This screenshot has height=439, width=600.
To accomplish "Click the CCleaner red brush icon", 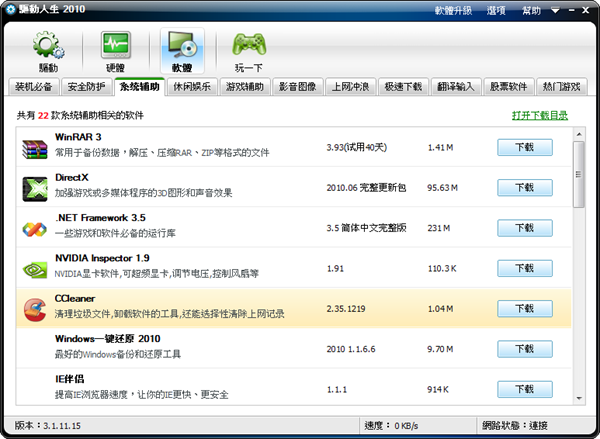I will 35,310.
